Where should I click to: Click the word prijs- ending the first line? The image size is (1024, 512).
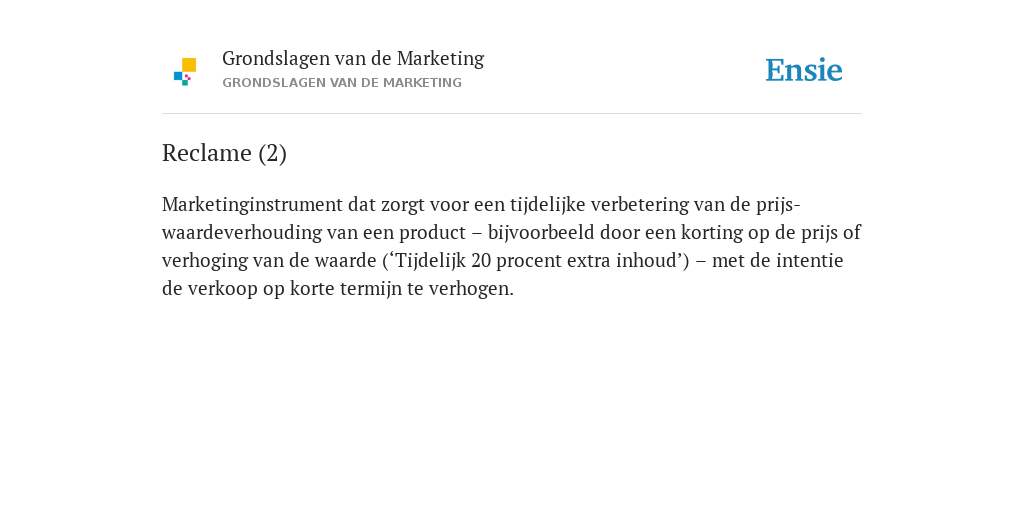[778, 204]
